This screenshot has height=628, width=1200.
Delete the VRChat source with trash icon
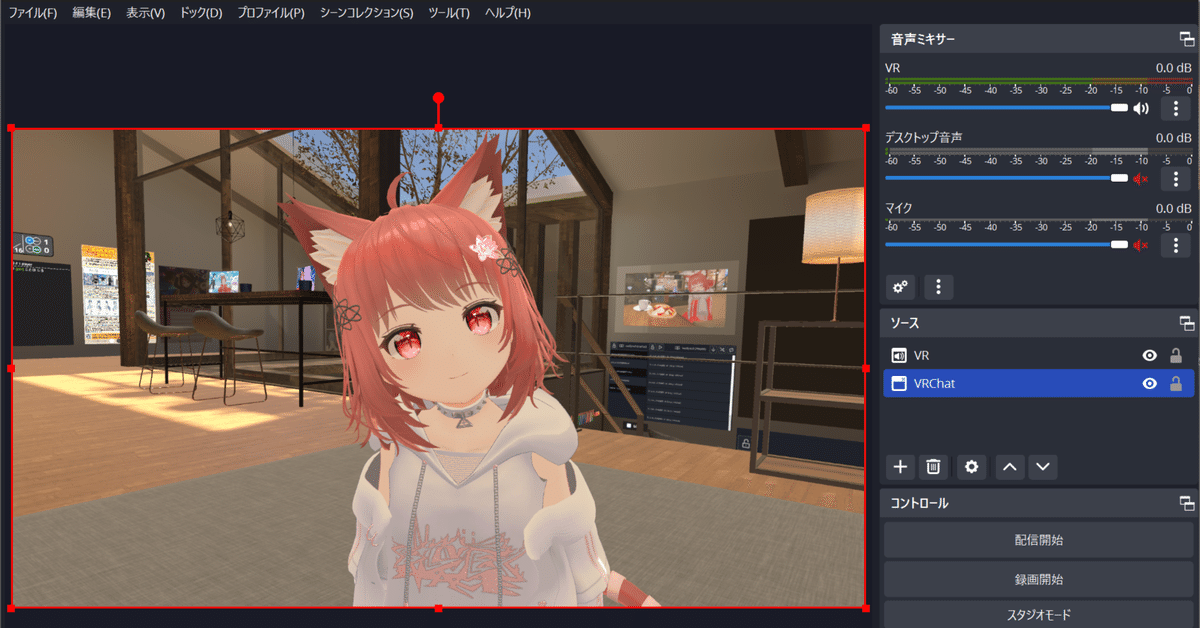(x=934, y=466)
